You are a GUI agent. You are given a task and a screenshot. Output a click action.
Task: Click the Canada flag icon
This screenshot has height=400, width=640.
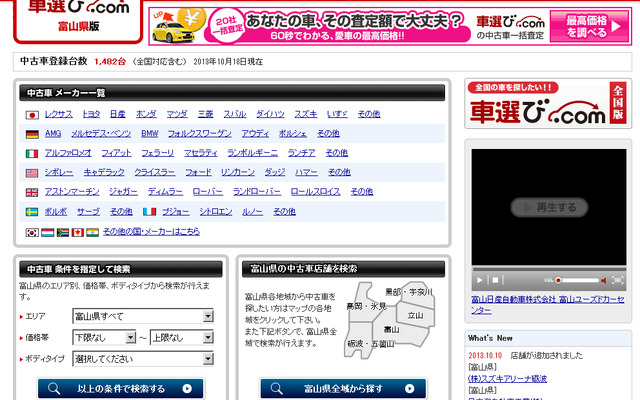coord(78,232)
